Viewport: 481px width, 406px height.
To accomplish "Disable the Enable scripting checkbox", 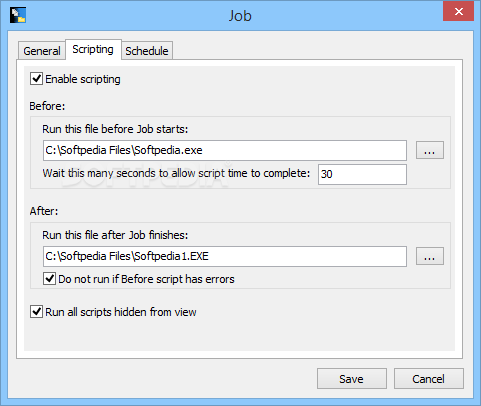I will [x=36, y=79].
